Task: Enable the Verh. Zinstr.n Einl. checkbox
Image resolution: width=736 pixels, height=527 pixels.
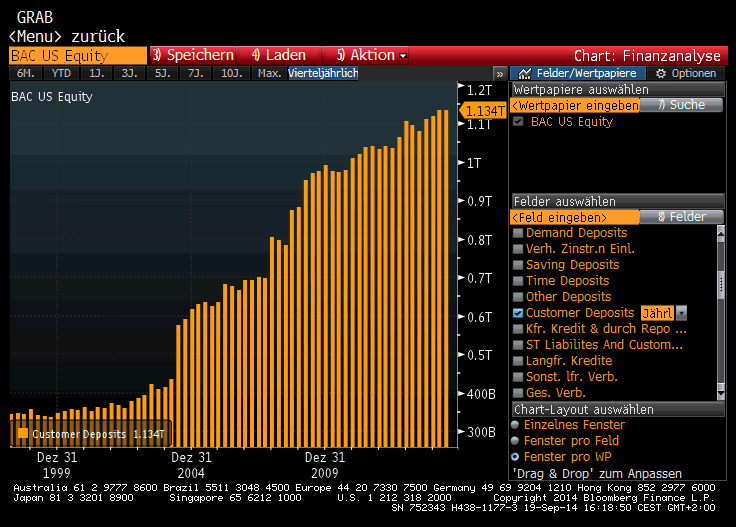Action: tap(518, 249)
